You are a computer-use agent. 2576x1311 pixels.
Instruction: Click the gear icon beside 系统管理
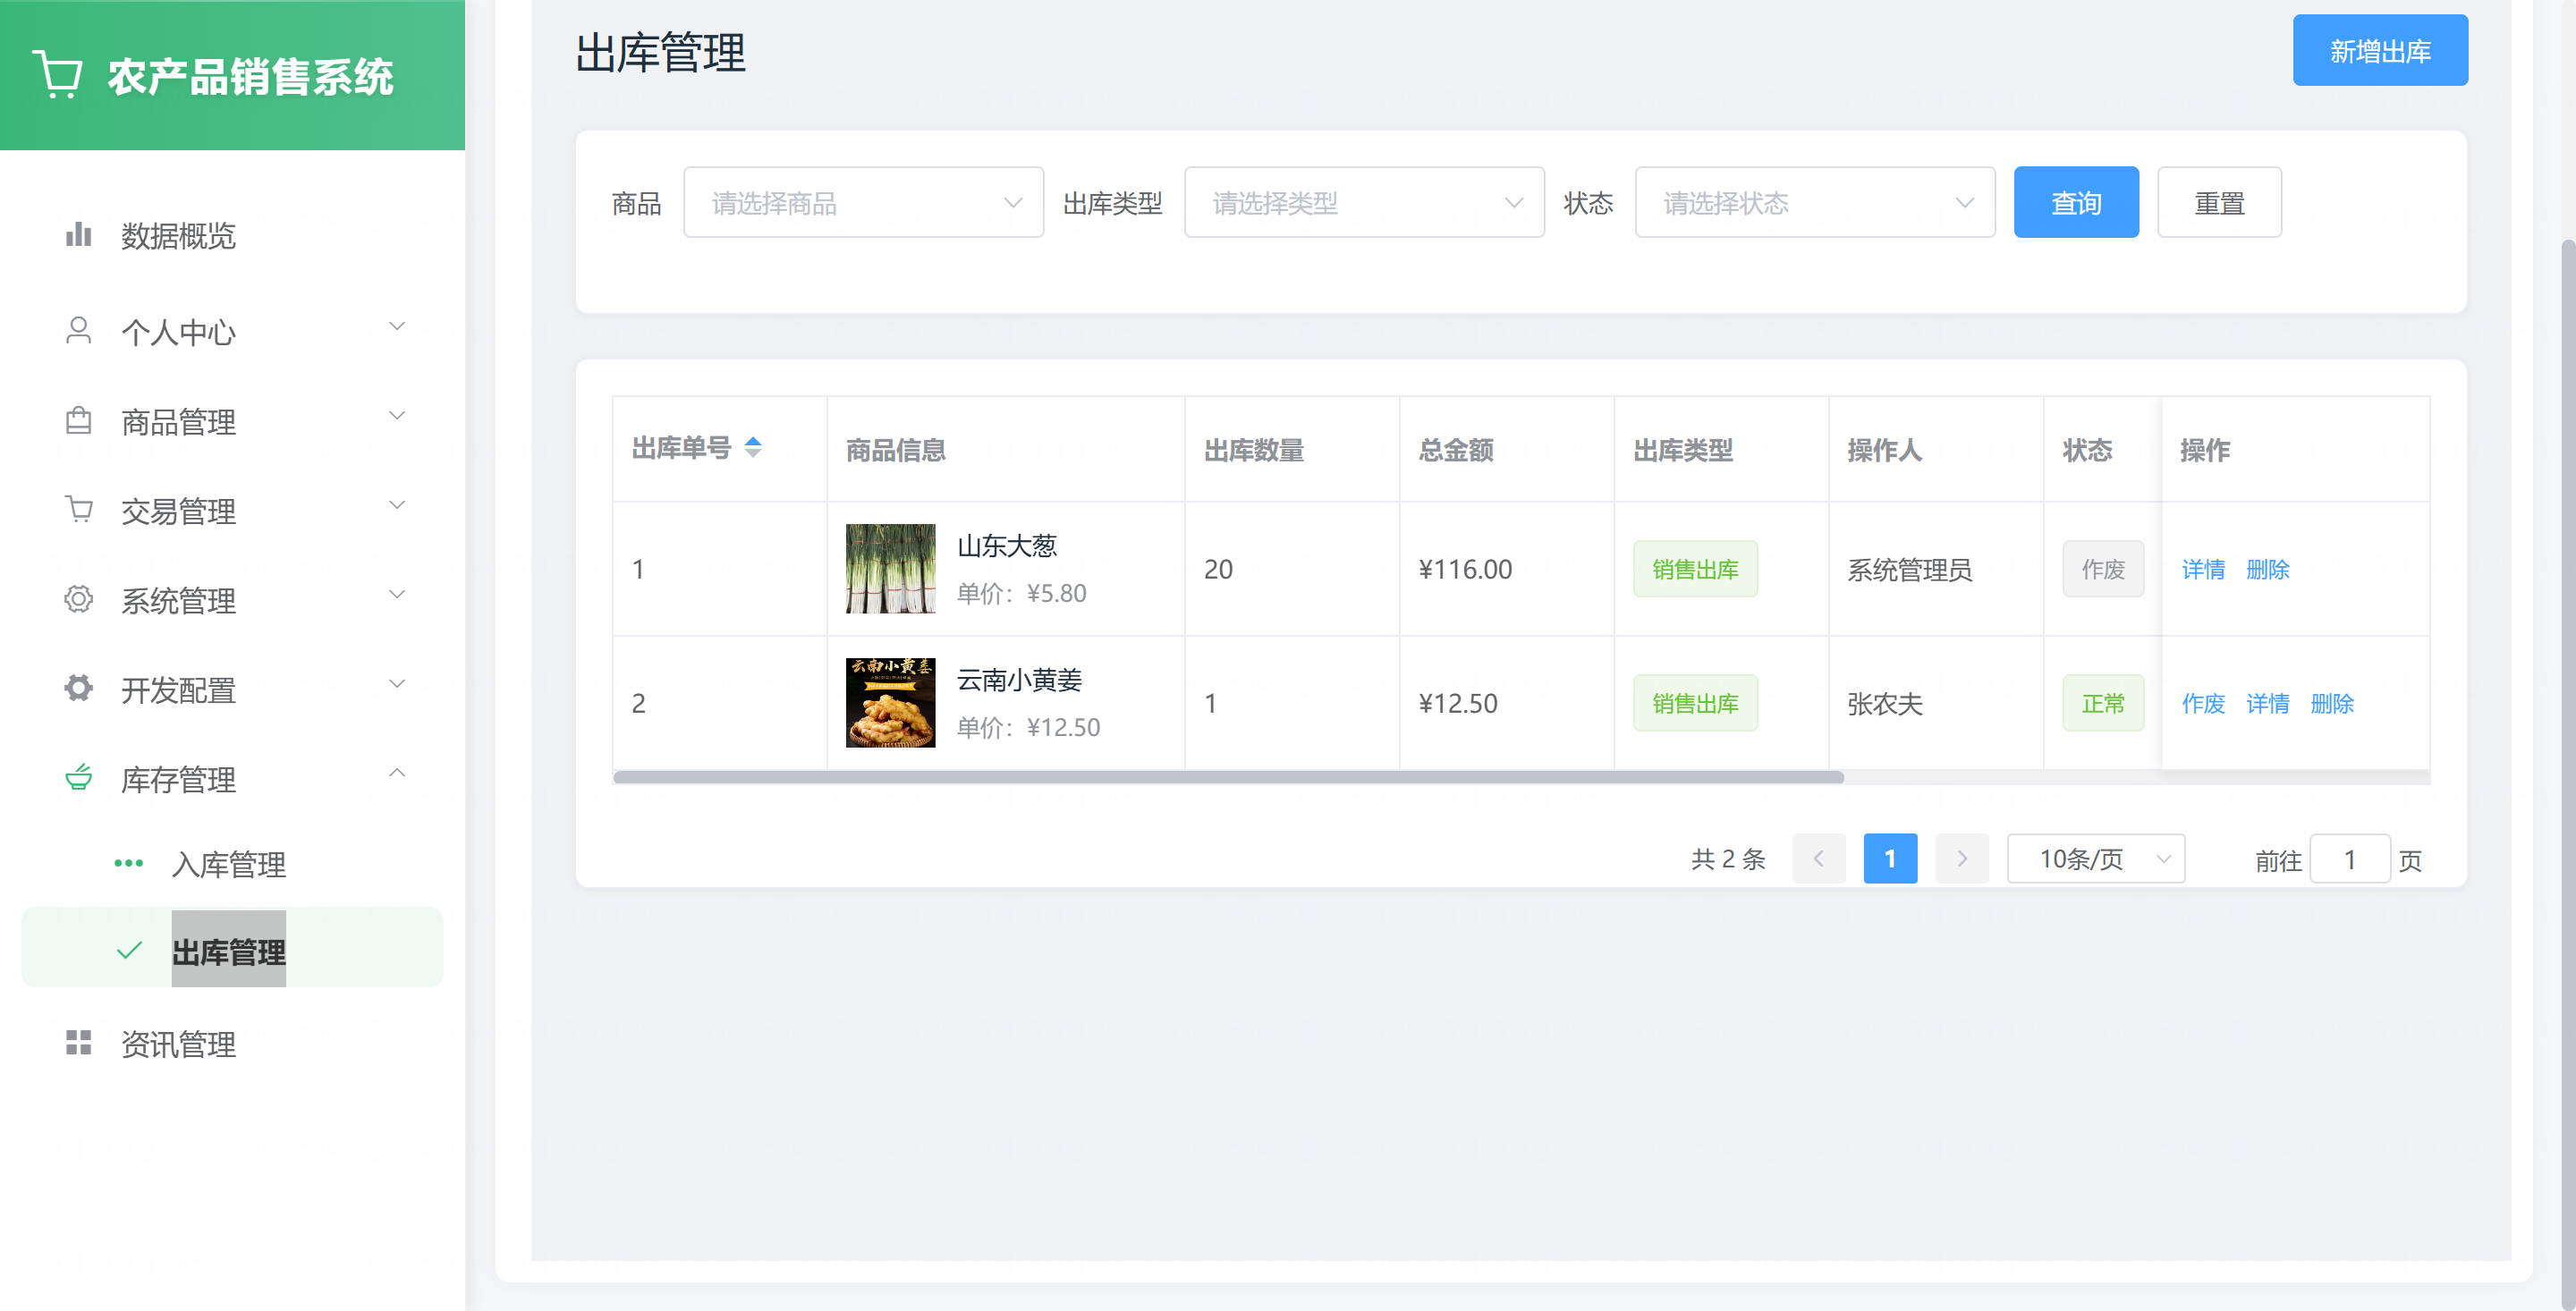[x=78, y=599]
